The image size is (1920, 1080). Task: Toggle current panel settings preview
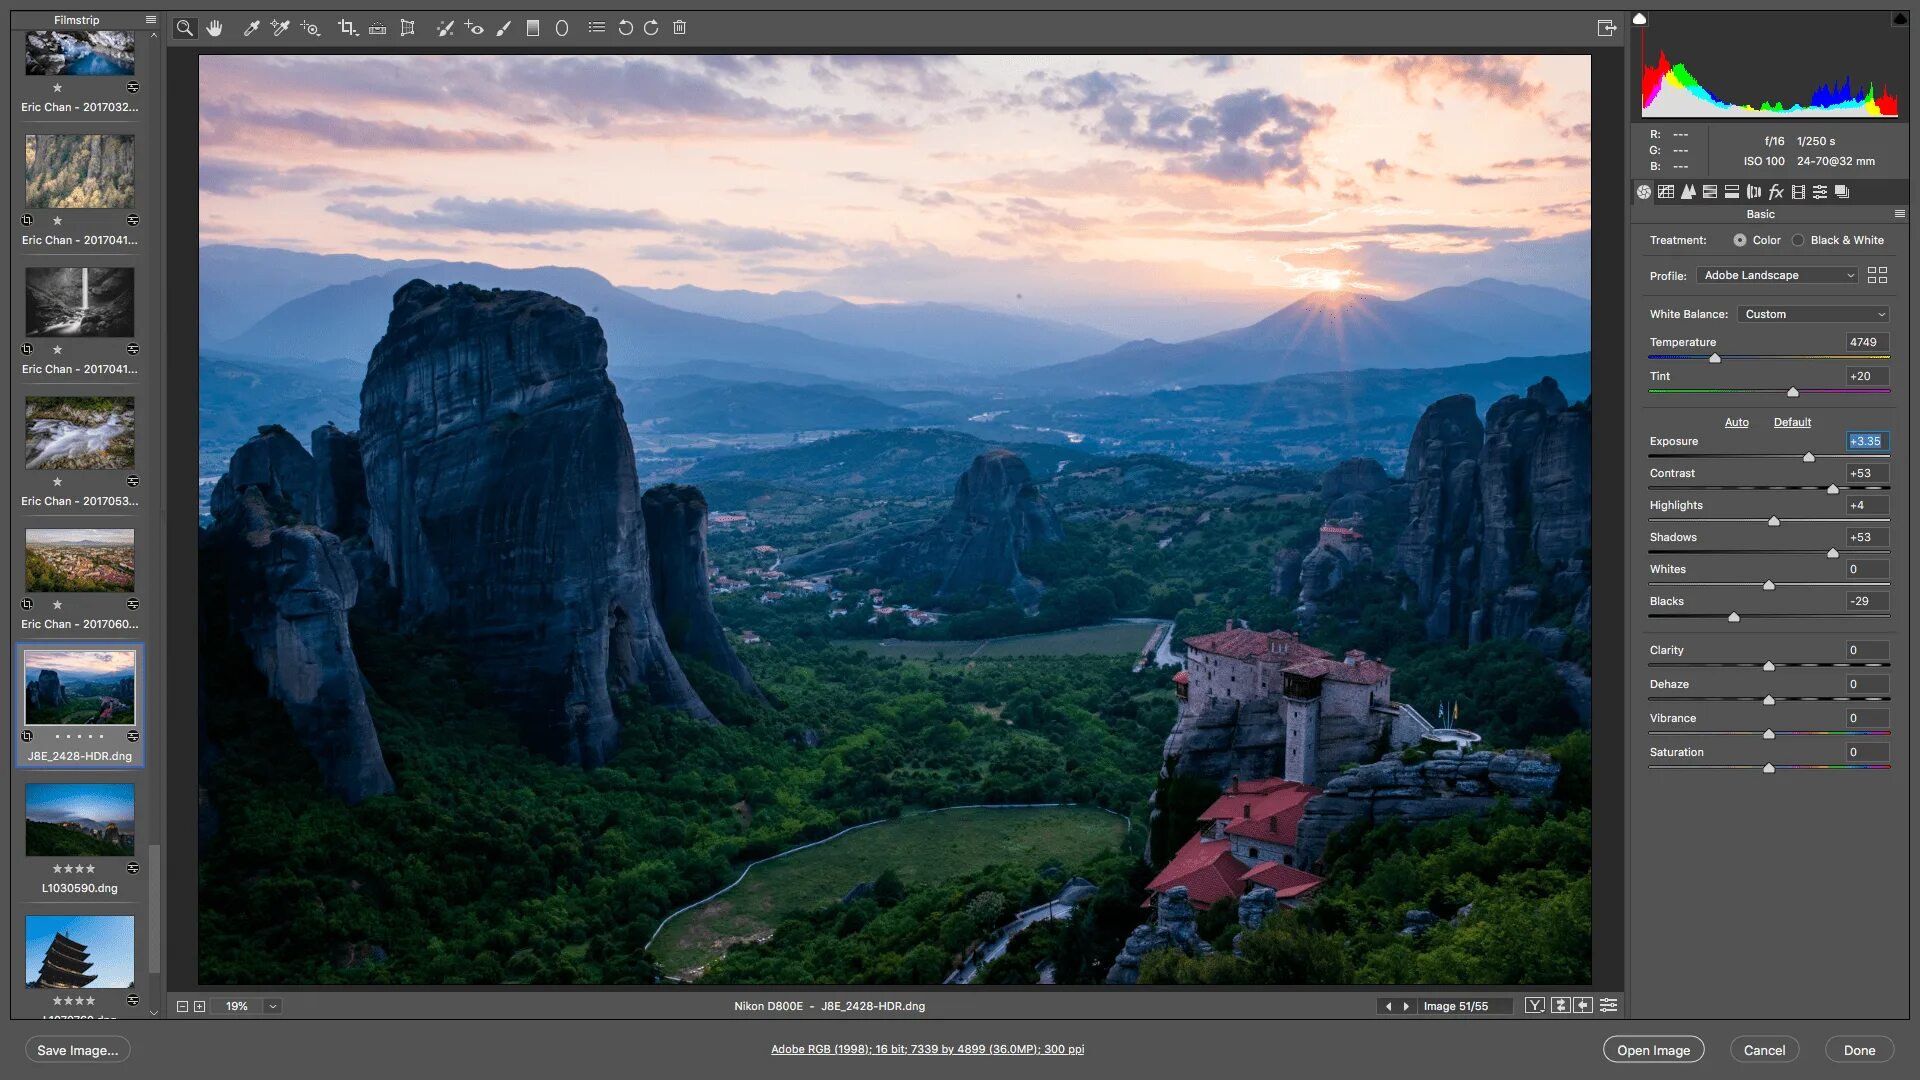(1609, 1006)
